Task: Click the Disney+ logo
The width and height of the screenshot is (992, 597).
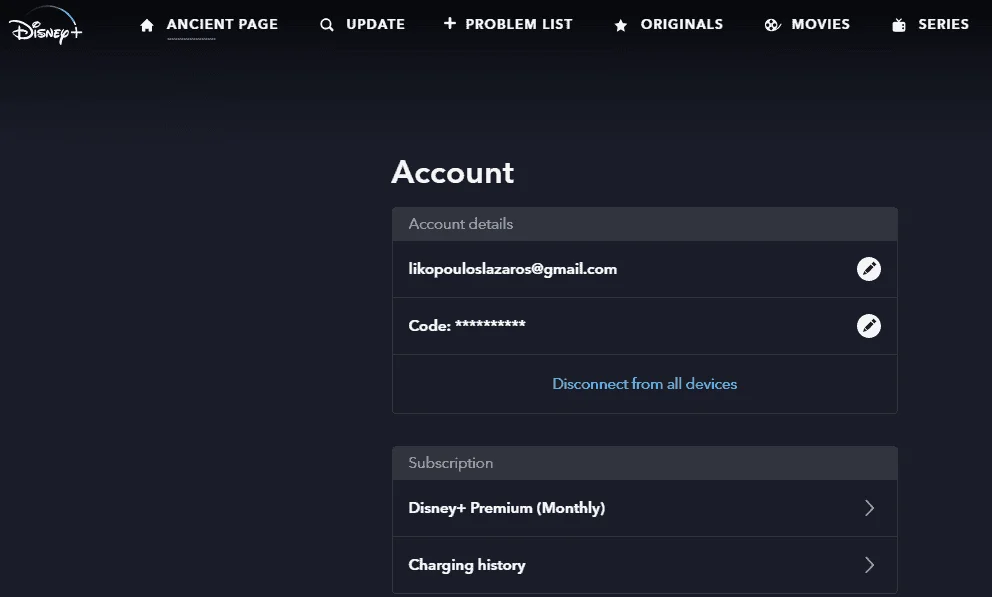Action: 46,26
